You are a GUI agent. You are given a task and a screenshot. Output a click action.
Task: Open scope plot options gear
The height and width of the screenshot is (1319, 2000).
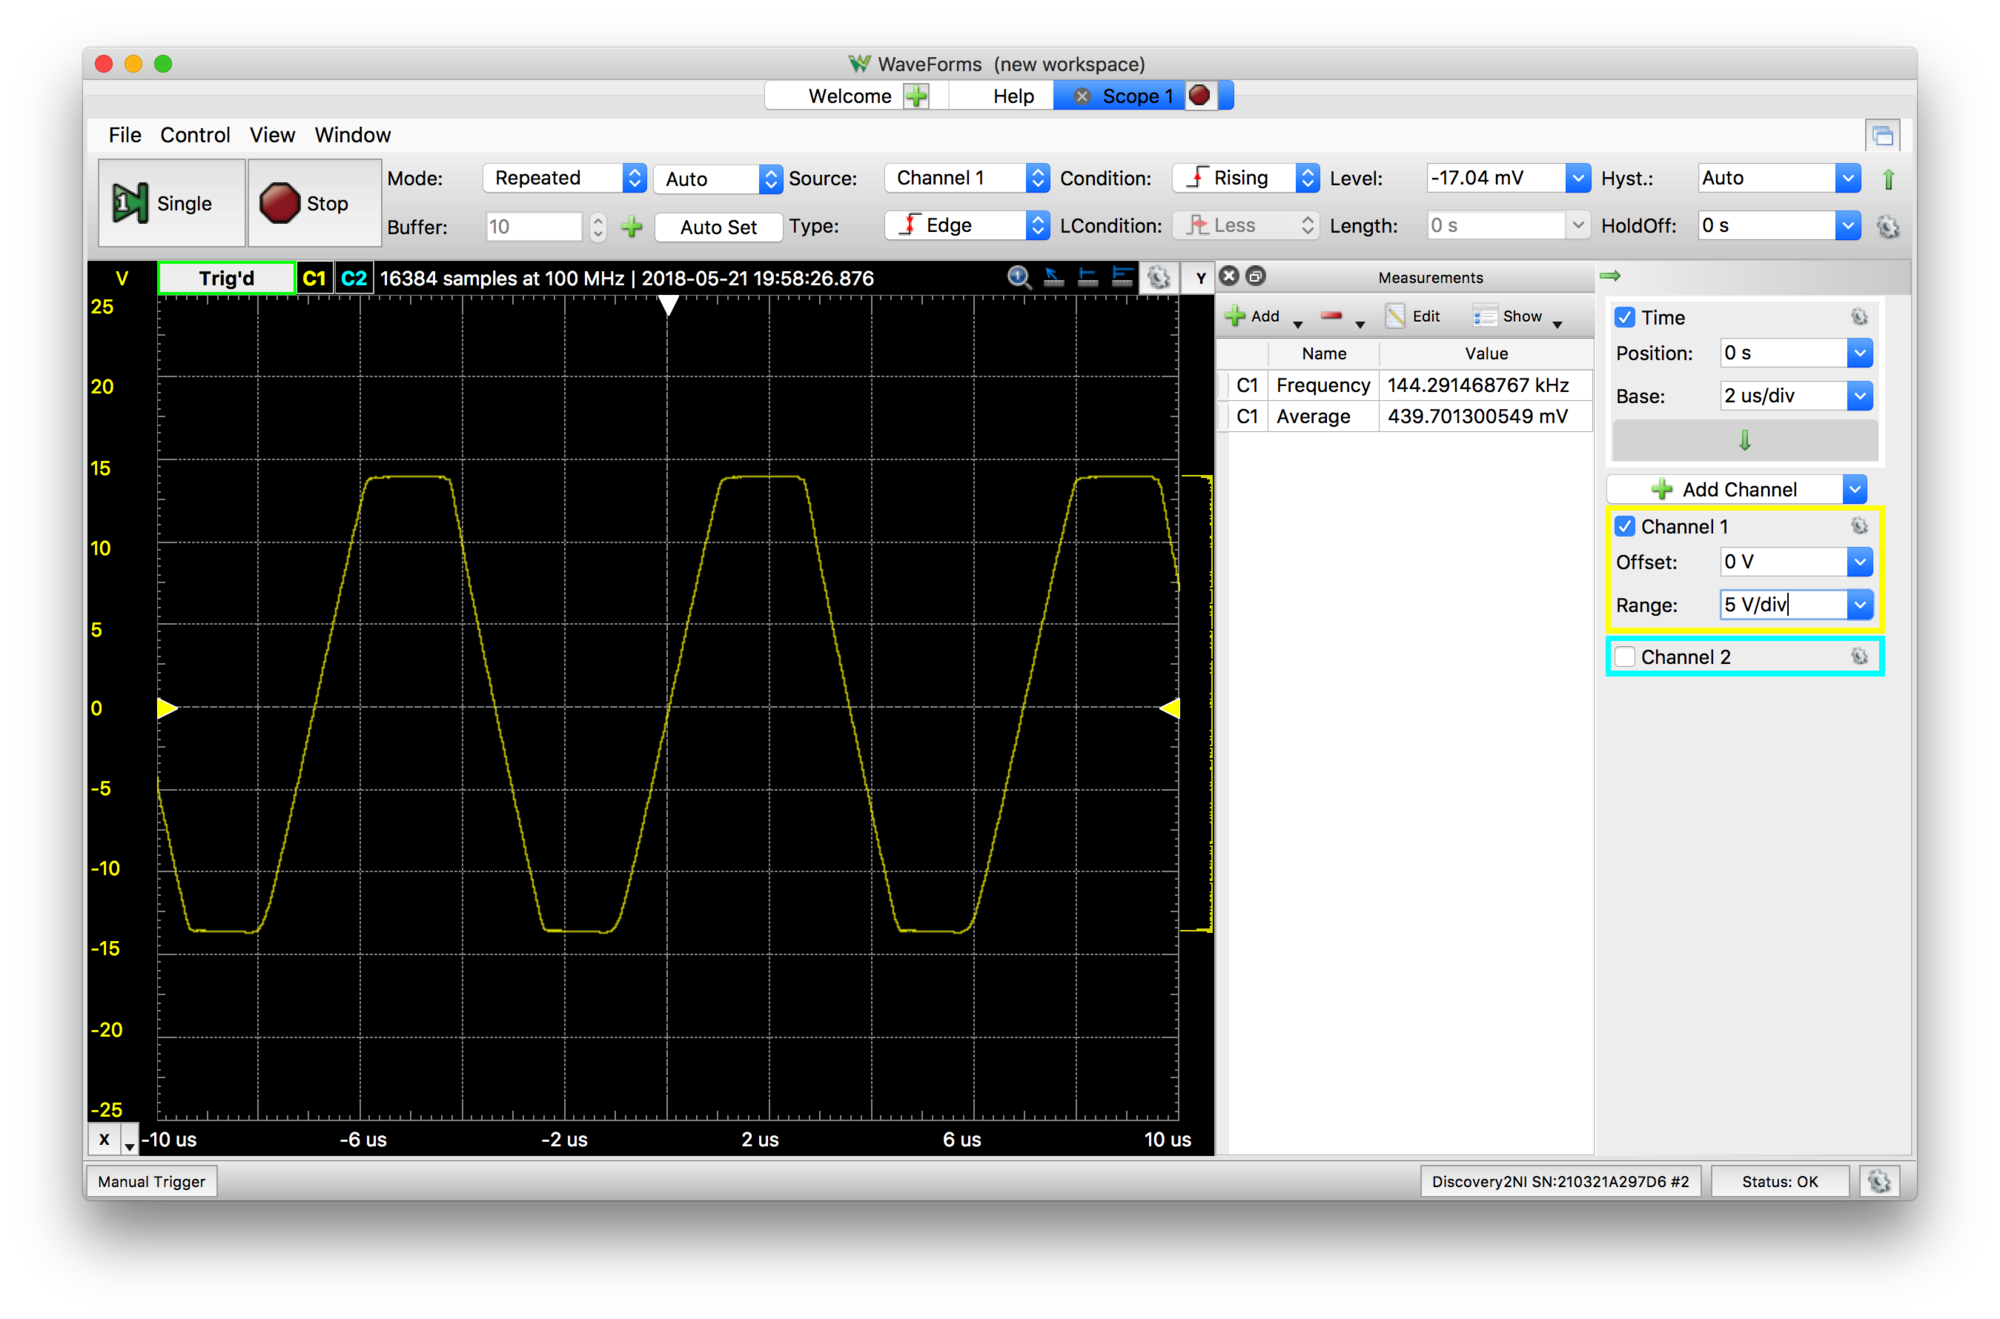1159,277
